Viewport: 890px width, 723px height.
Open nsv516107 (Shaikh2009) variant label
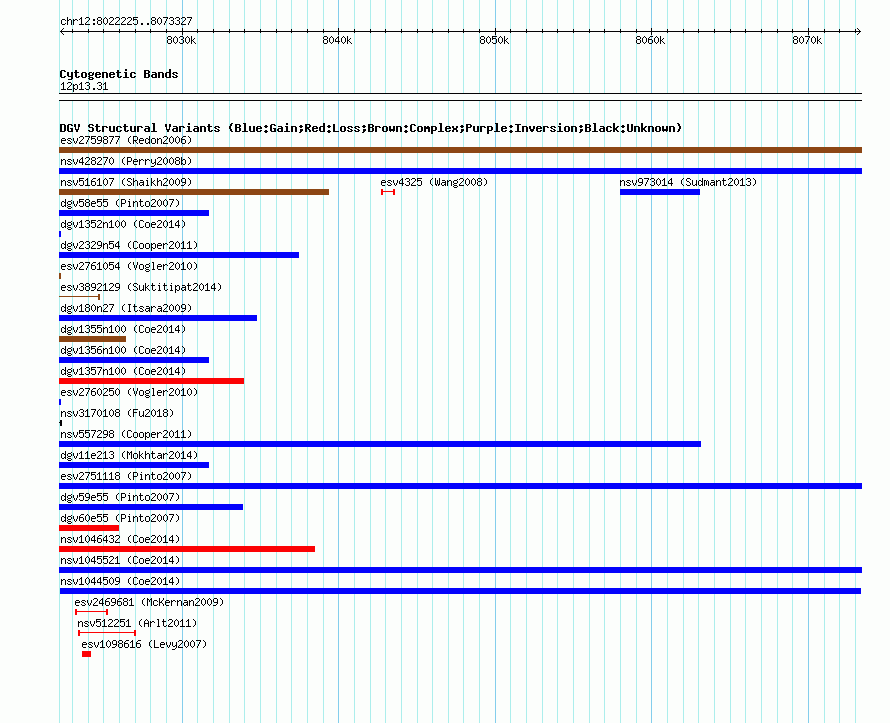126,182
